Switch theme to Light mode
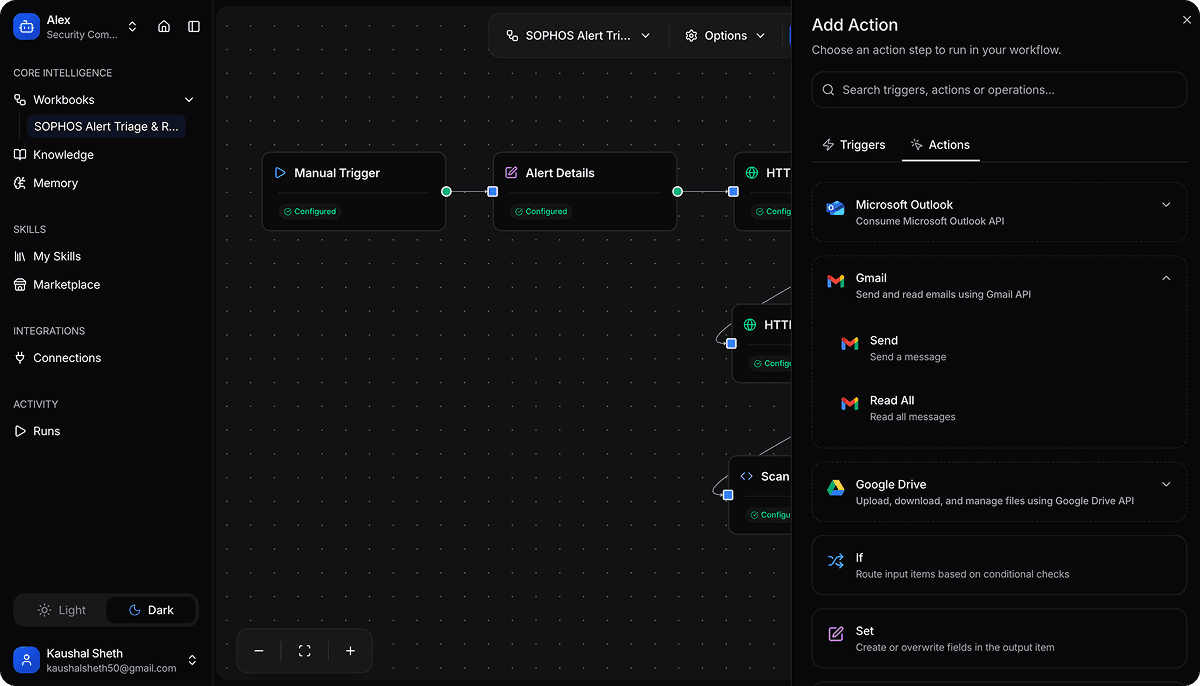Image resolution: width=1200 pixels, height=686 pixels. tap(62, 610)
